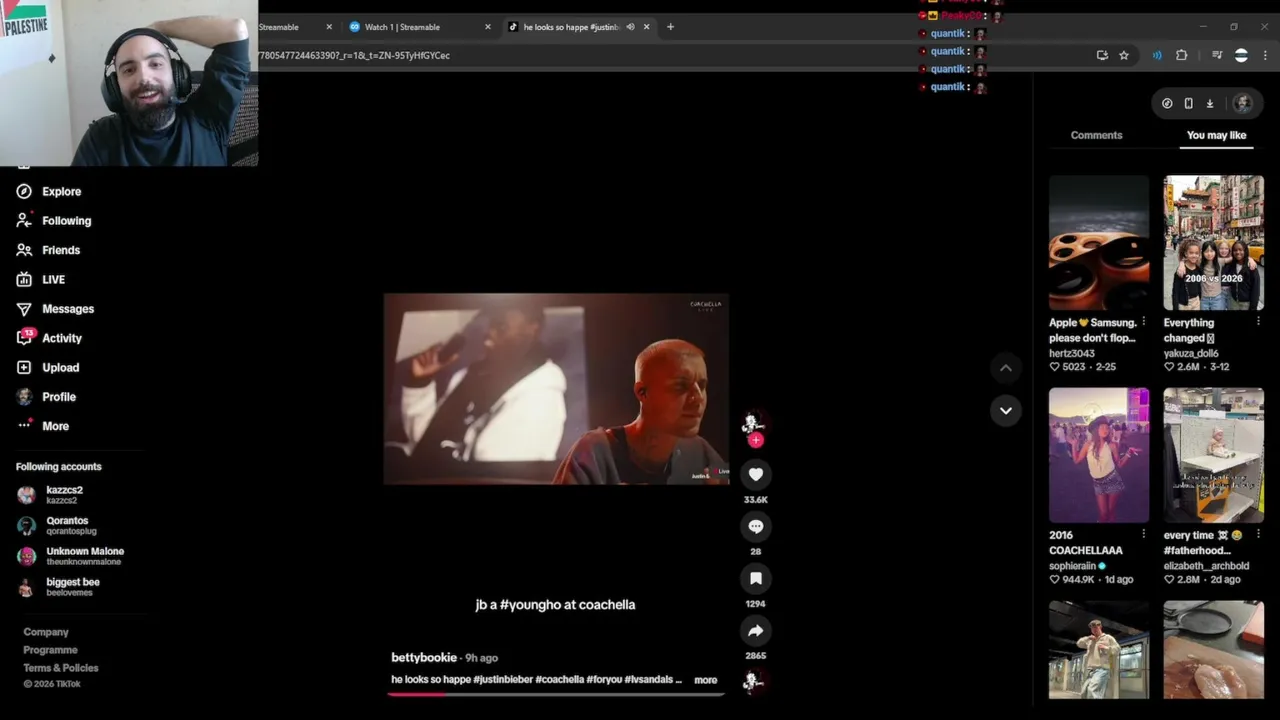
Task: Open the sound disc icon below share
Action: click(x=753, y=681)
